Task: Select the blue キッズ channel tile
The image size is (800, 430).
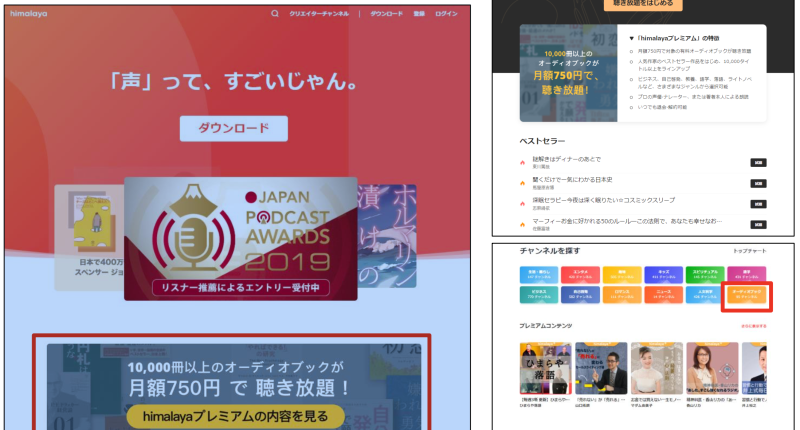Action: point(663,274)
